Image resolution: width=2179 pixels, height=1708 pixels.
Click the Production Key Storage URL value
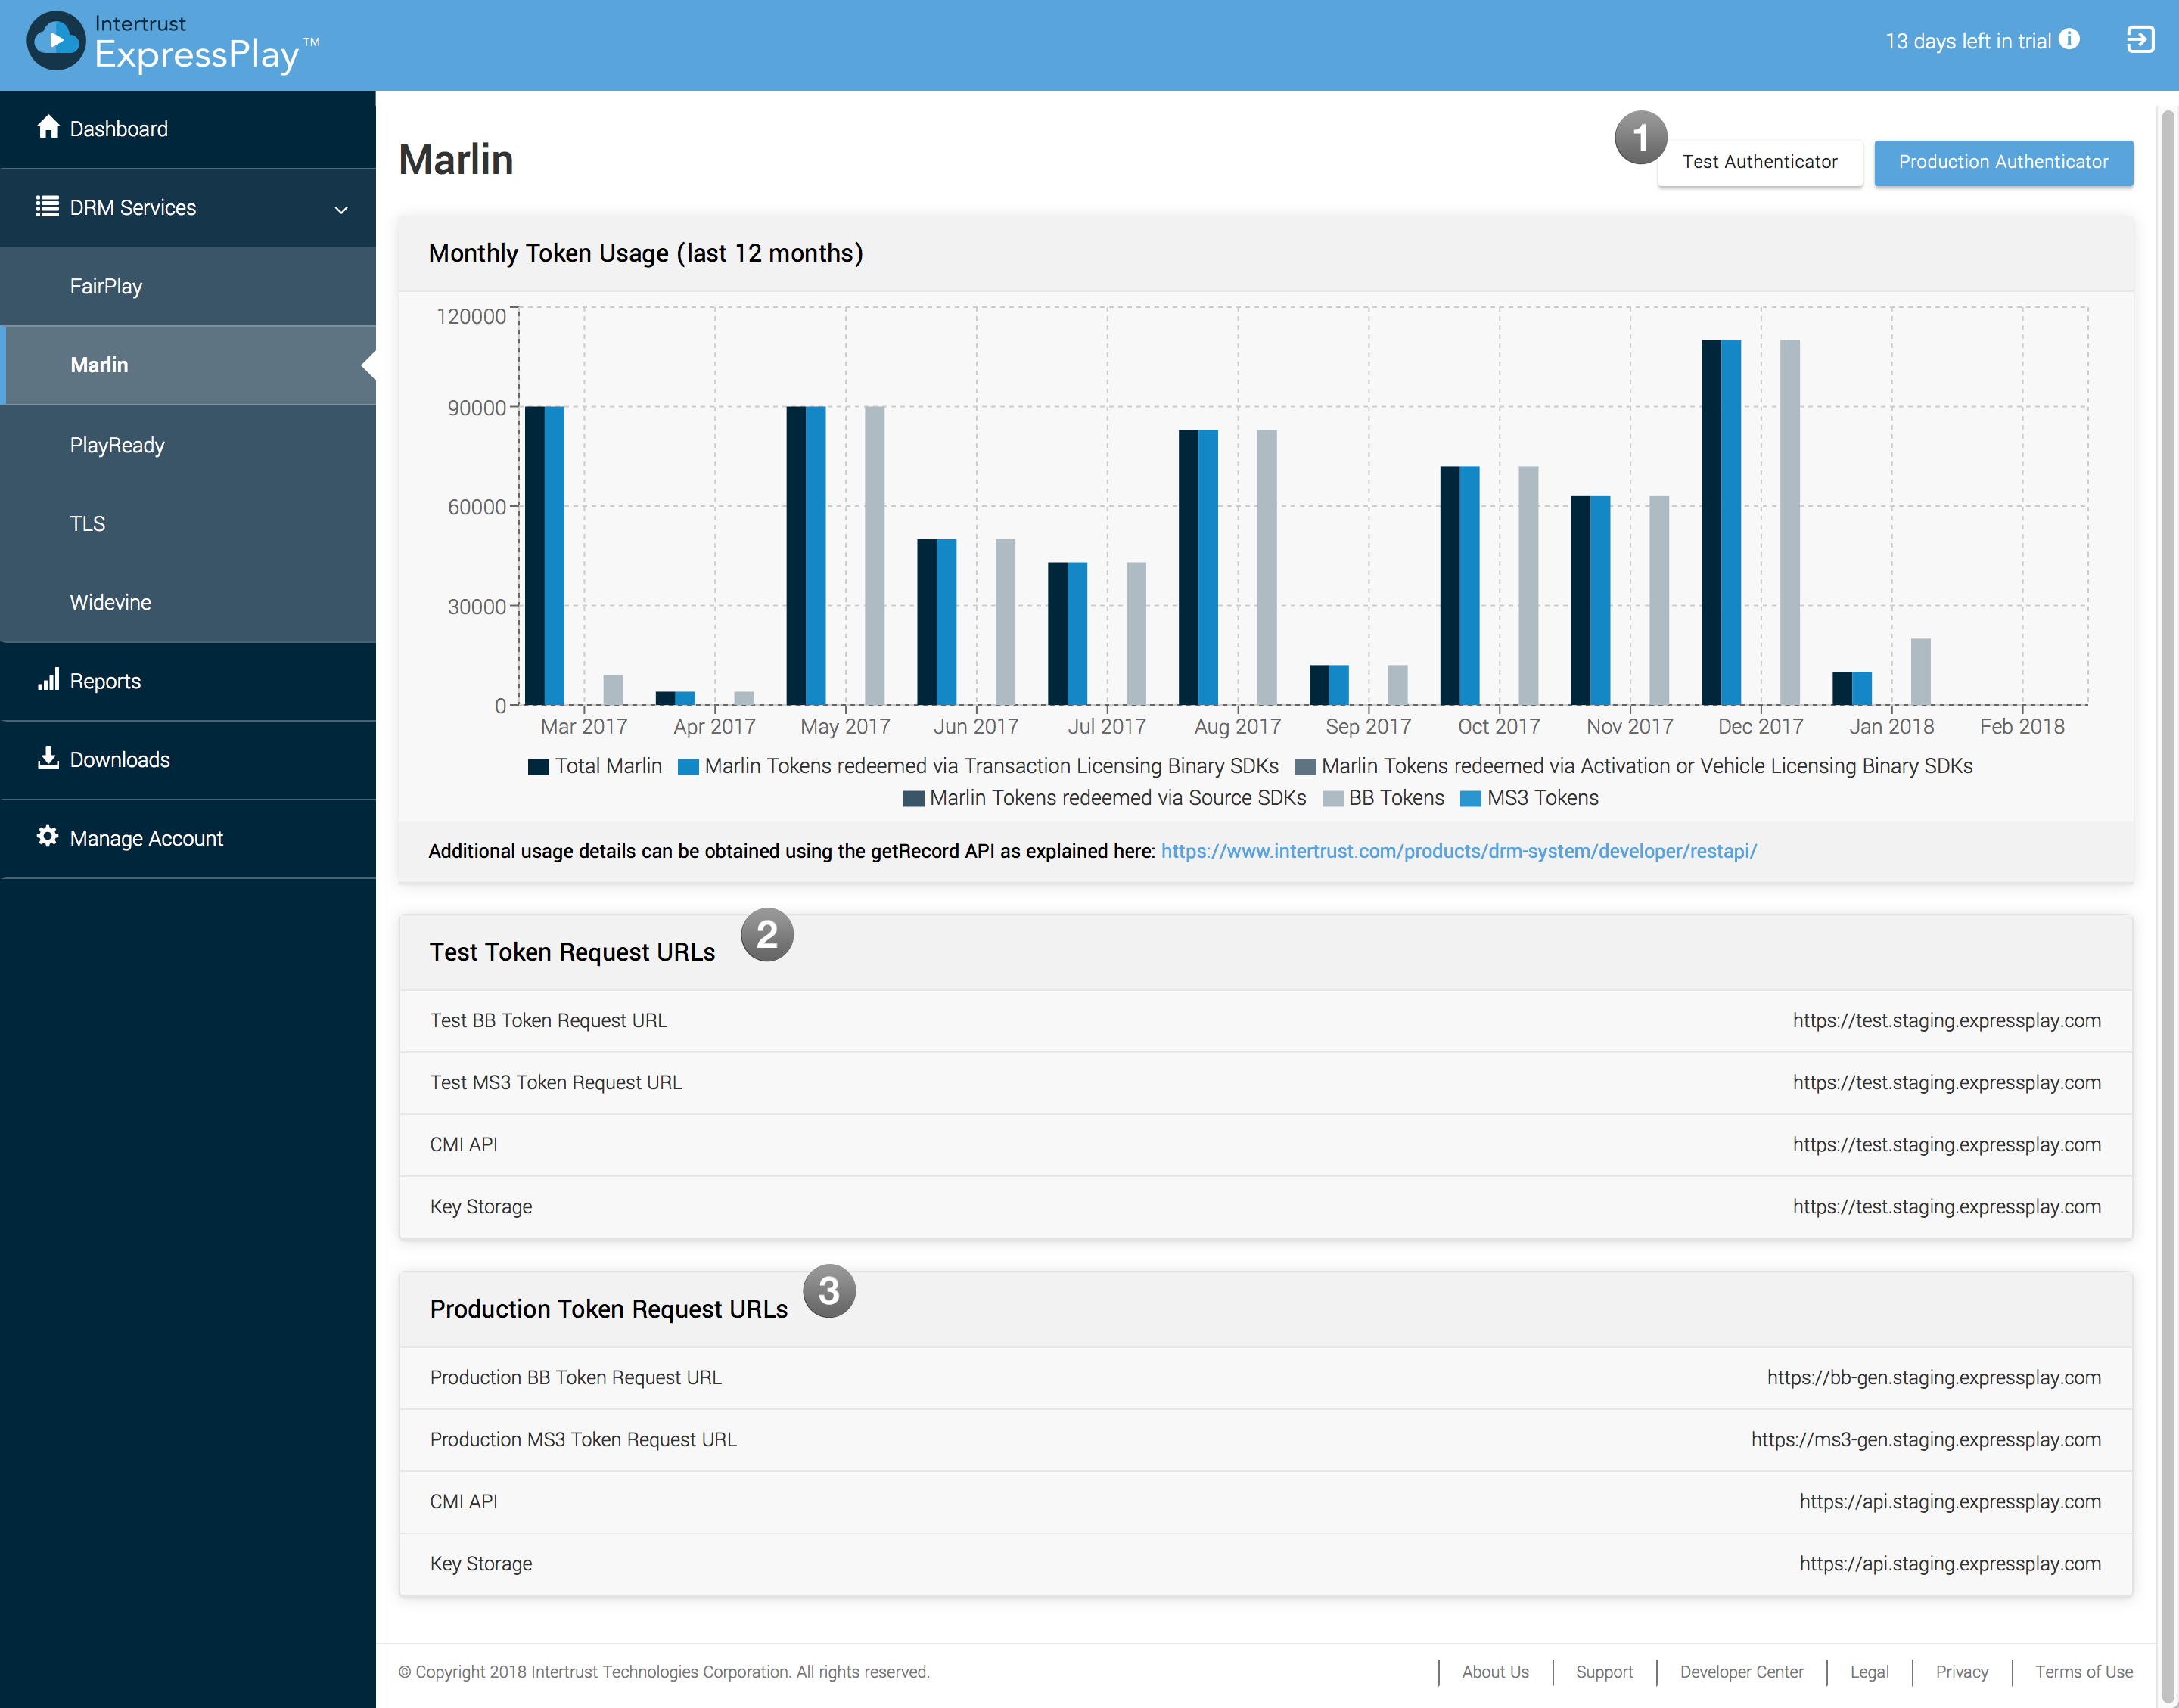point(1949,1564)
